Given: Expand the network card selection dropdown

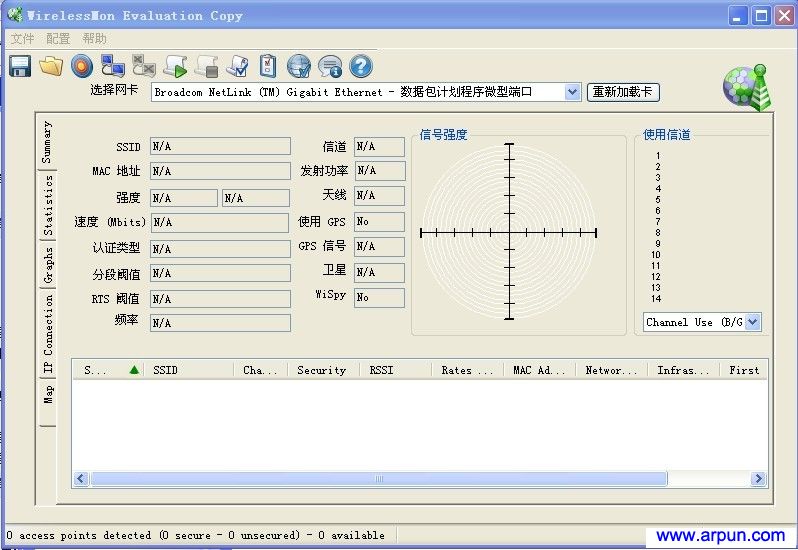Looking at the screenshot, I should pos(572,92).
